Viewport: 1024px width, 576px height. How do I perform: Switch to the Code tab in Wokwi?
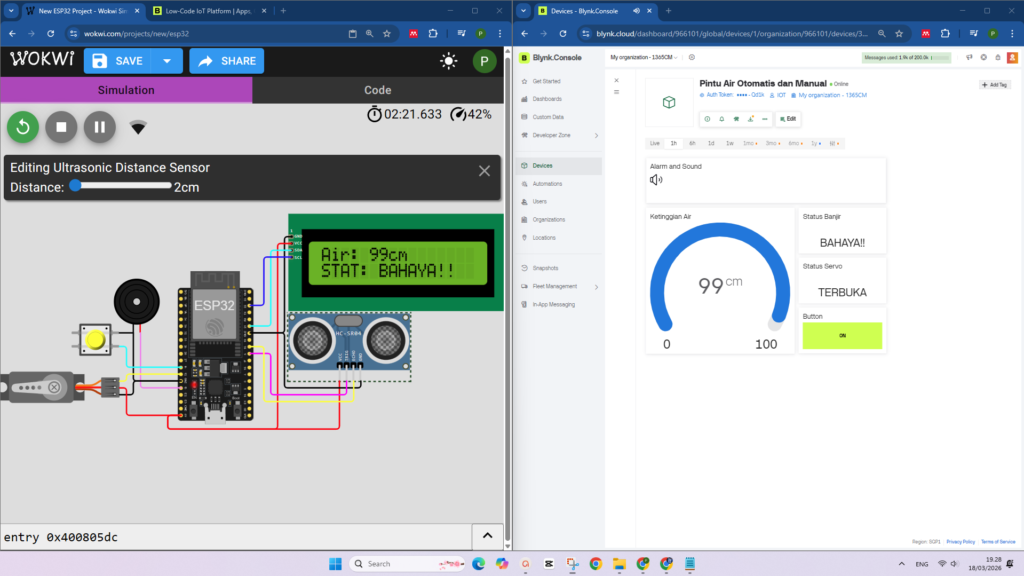[377, 90]
